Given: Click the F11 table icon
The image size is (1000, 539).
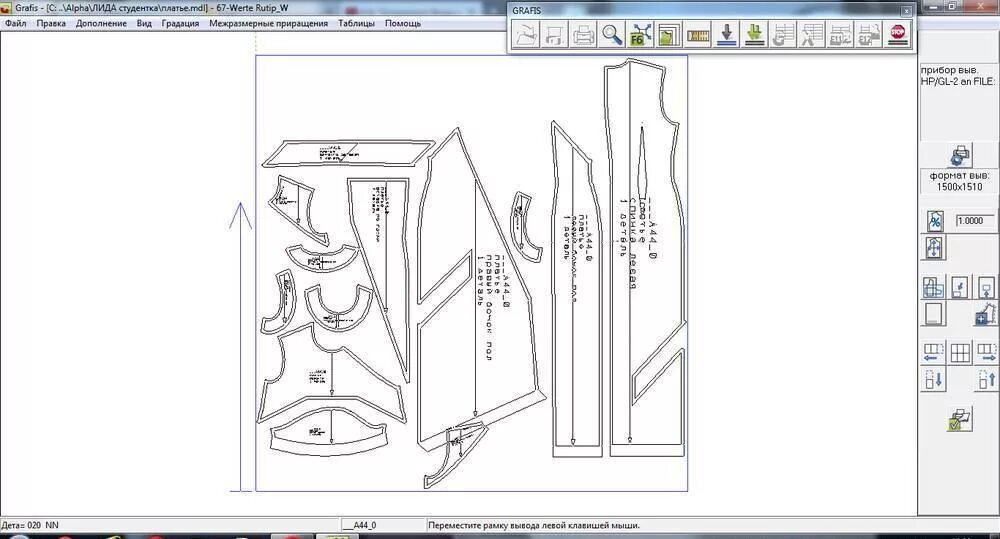Looking at the screenshot, I should pyautogui.click(x=840, y=34).
